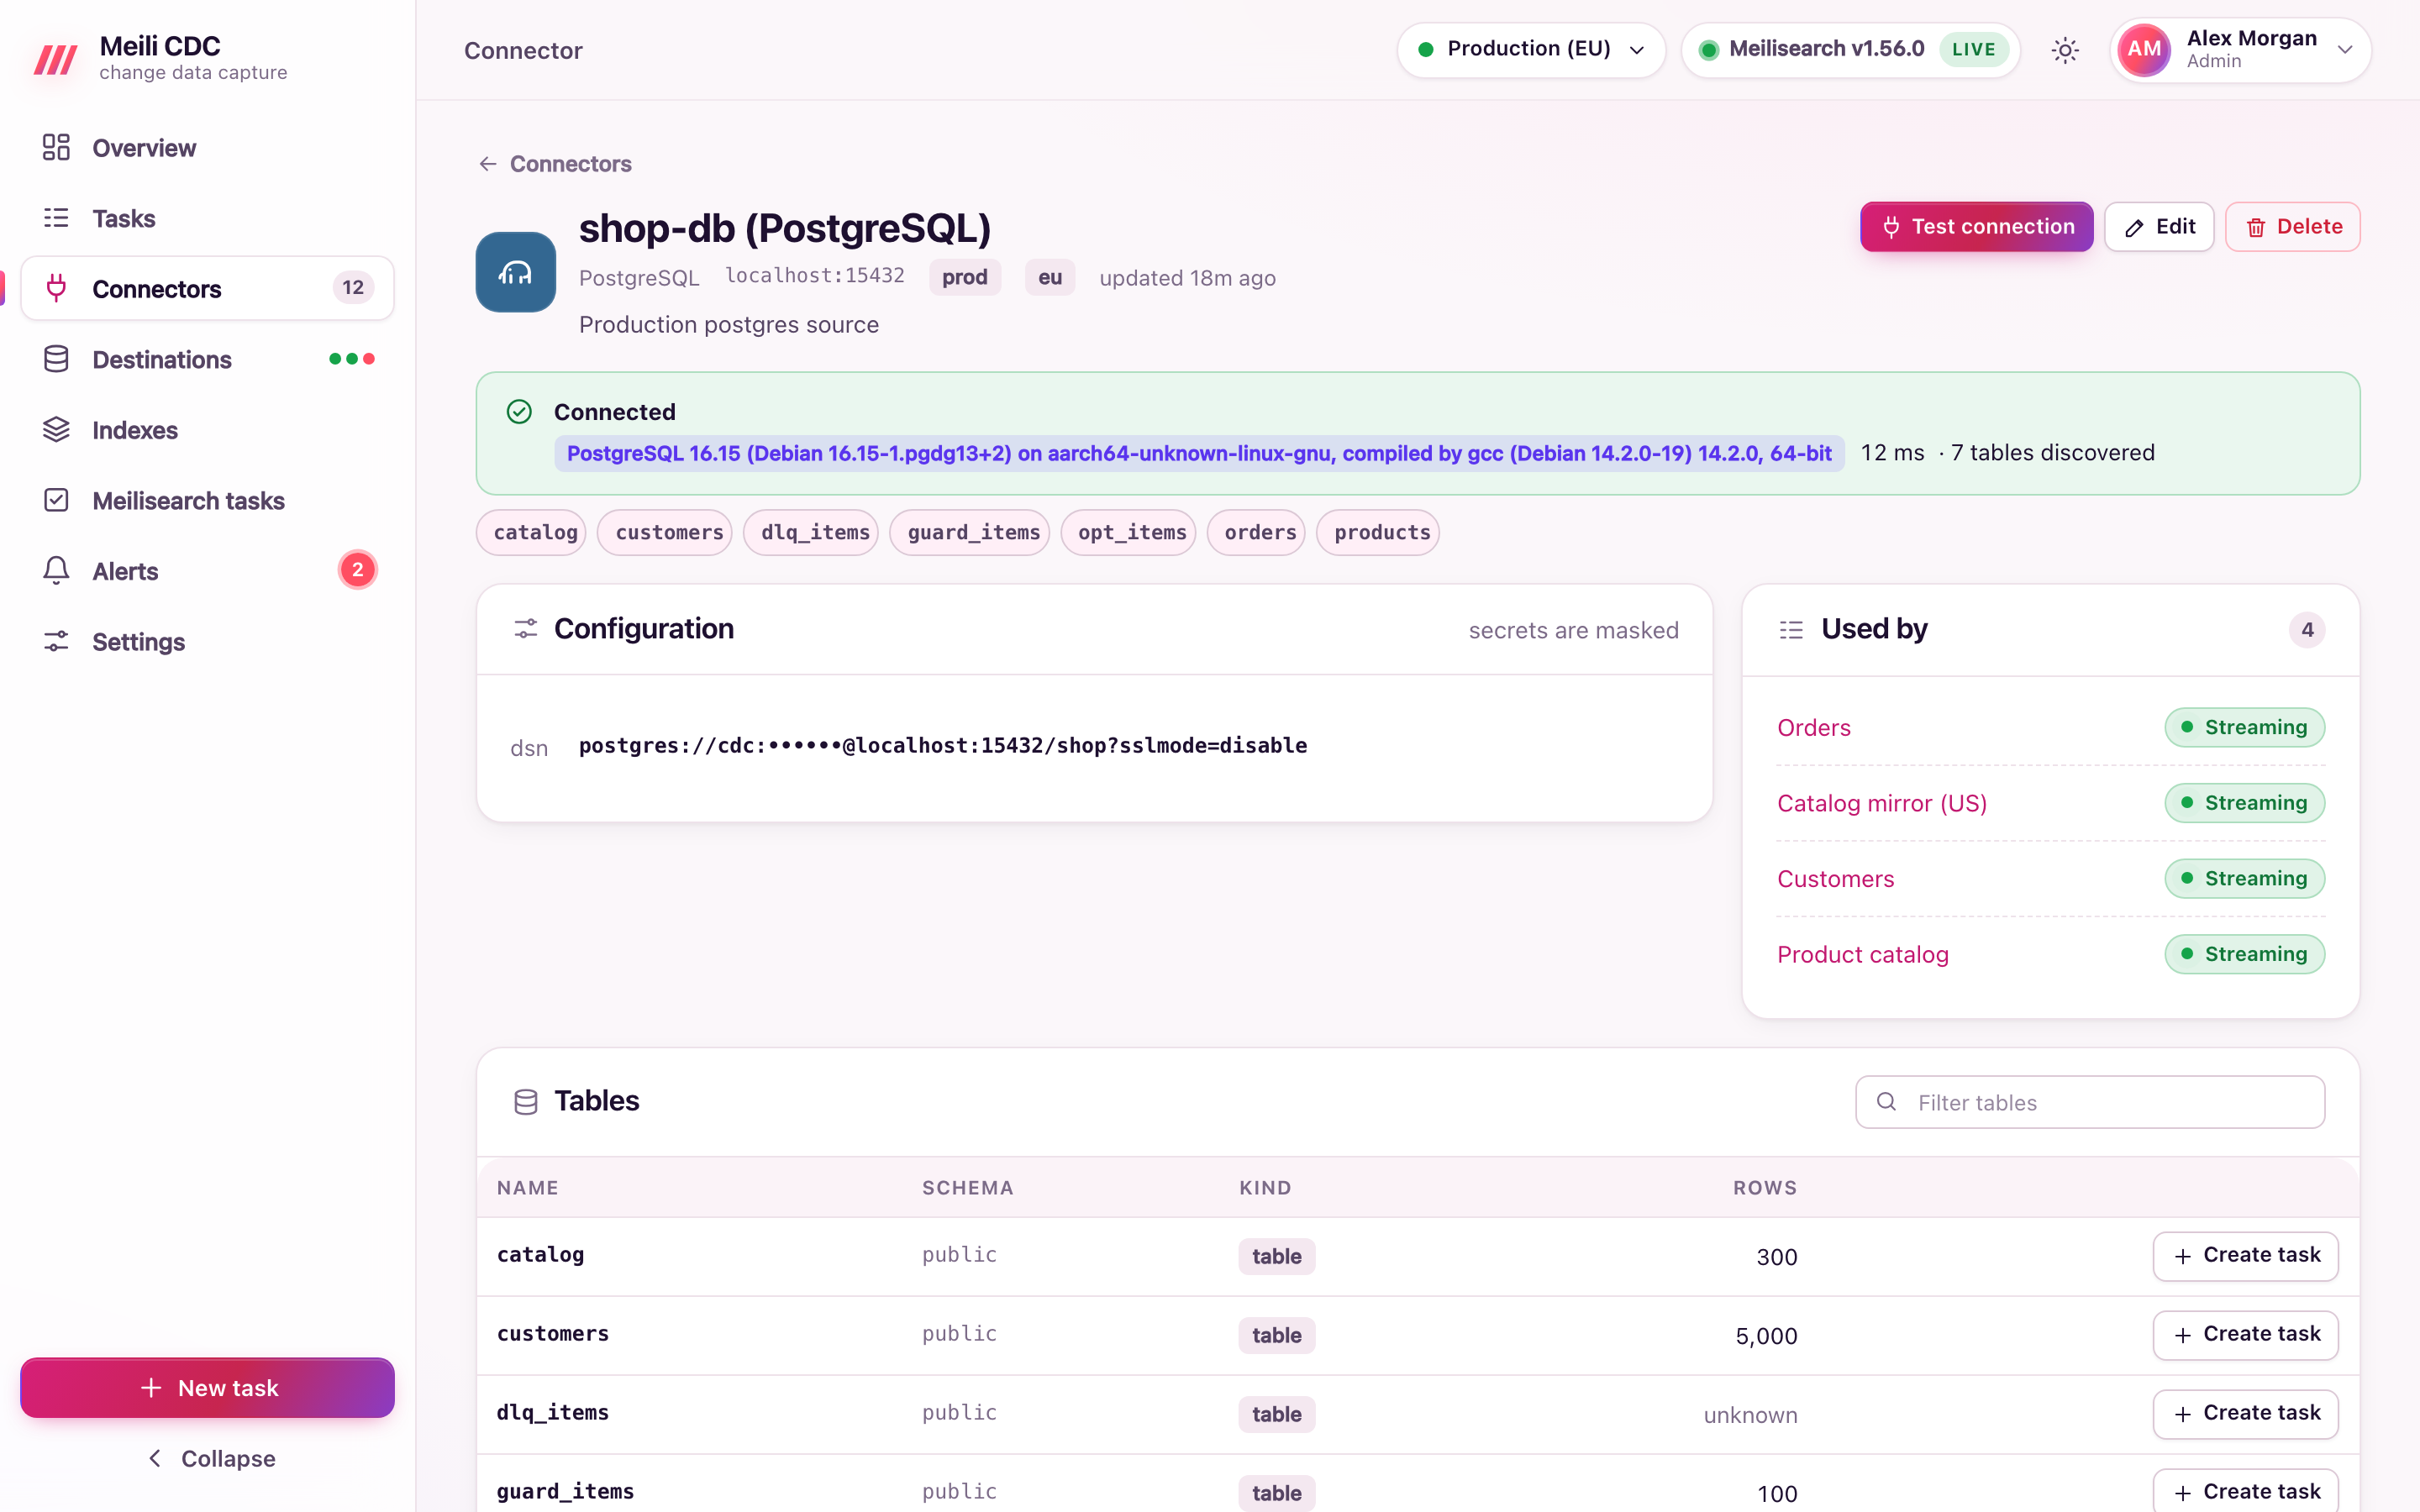The height and width of the screenshot is (1512, 2420).
Task: Open the Production (EU) environment dropdown
Action: point(1530,50)
